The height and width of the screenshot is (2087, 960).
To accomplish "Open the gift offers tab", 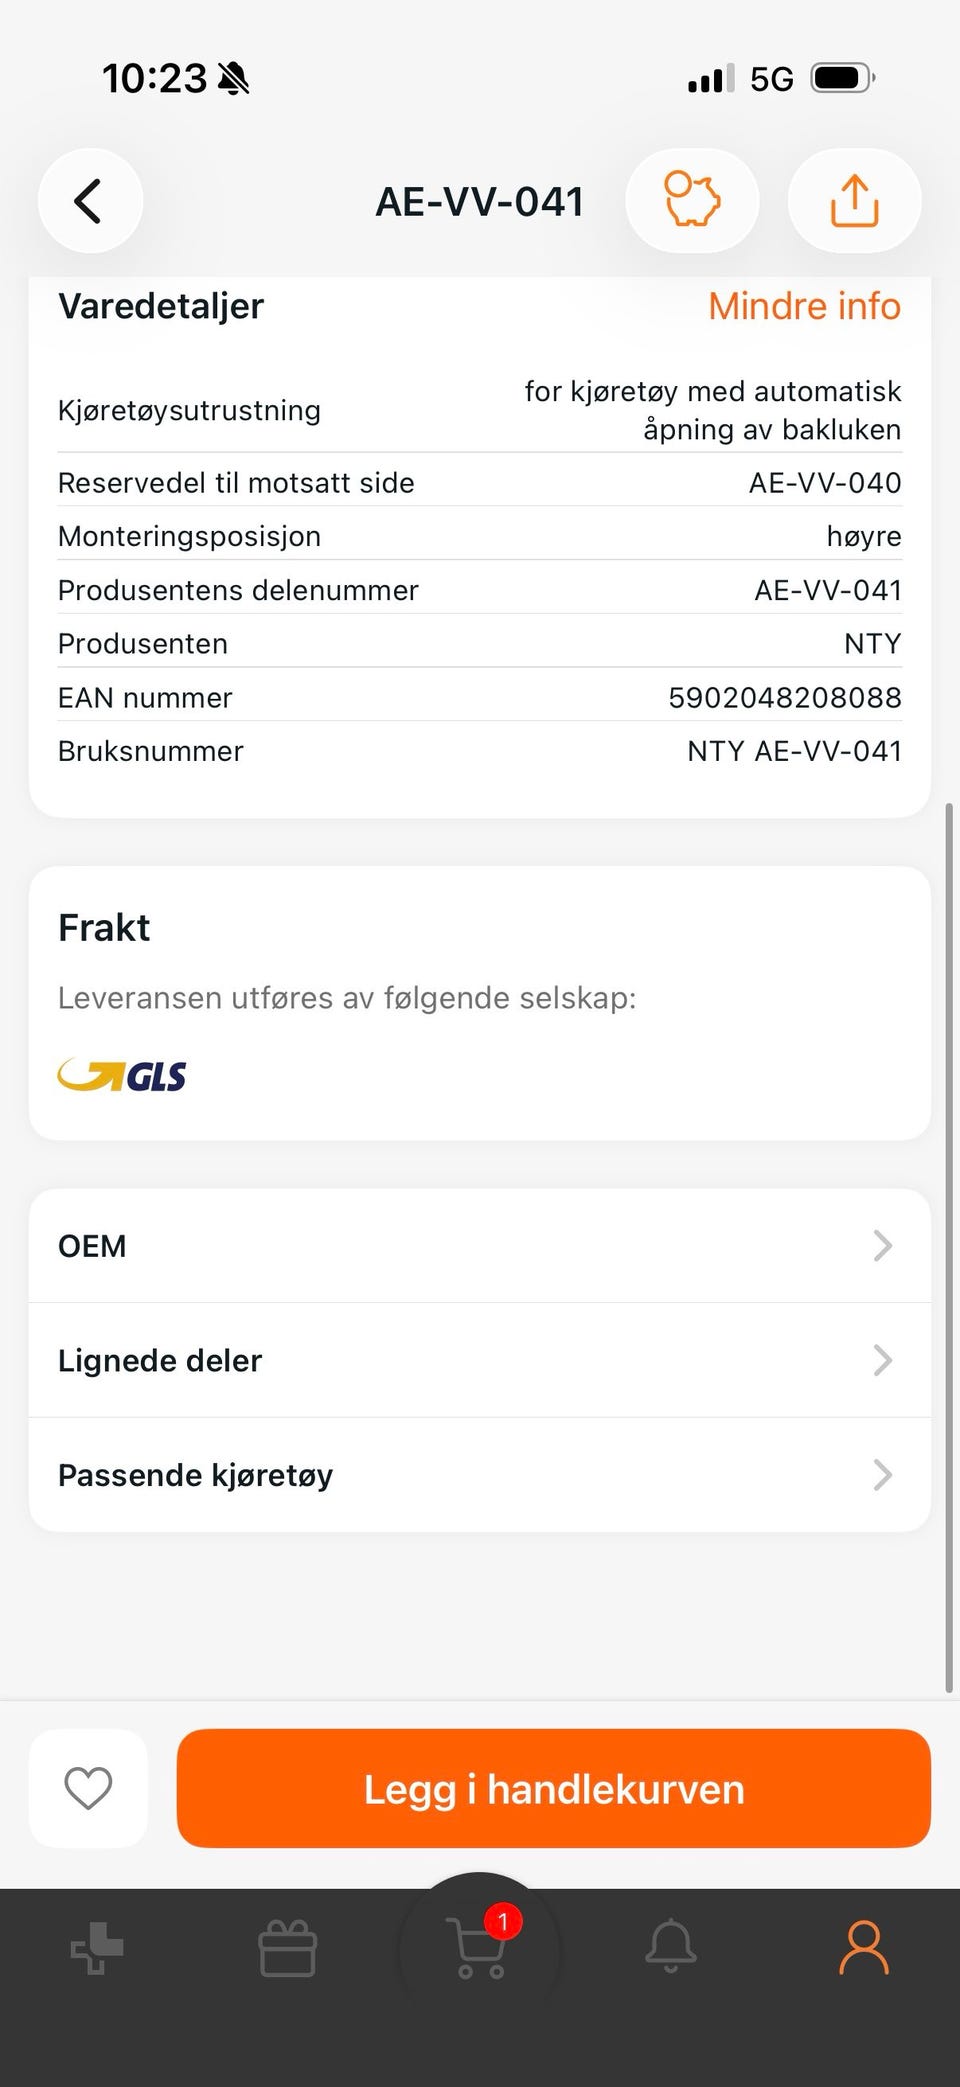I will (288, 1948).
